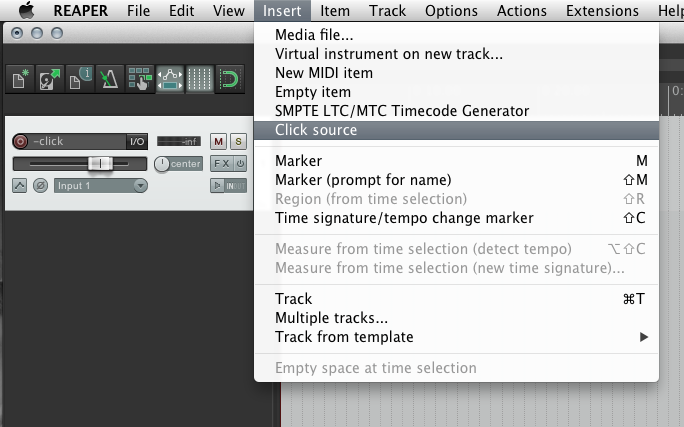Open the Options menu
684x427 pixels.
451,10
